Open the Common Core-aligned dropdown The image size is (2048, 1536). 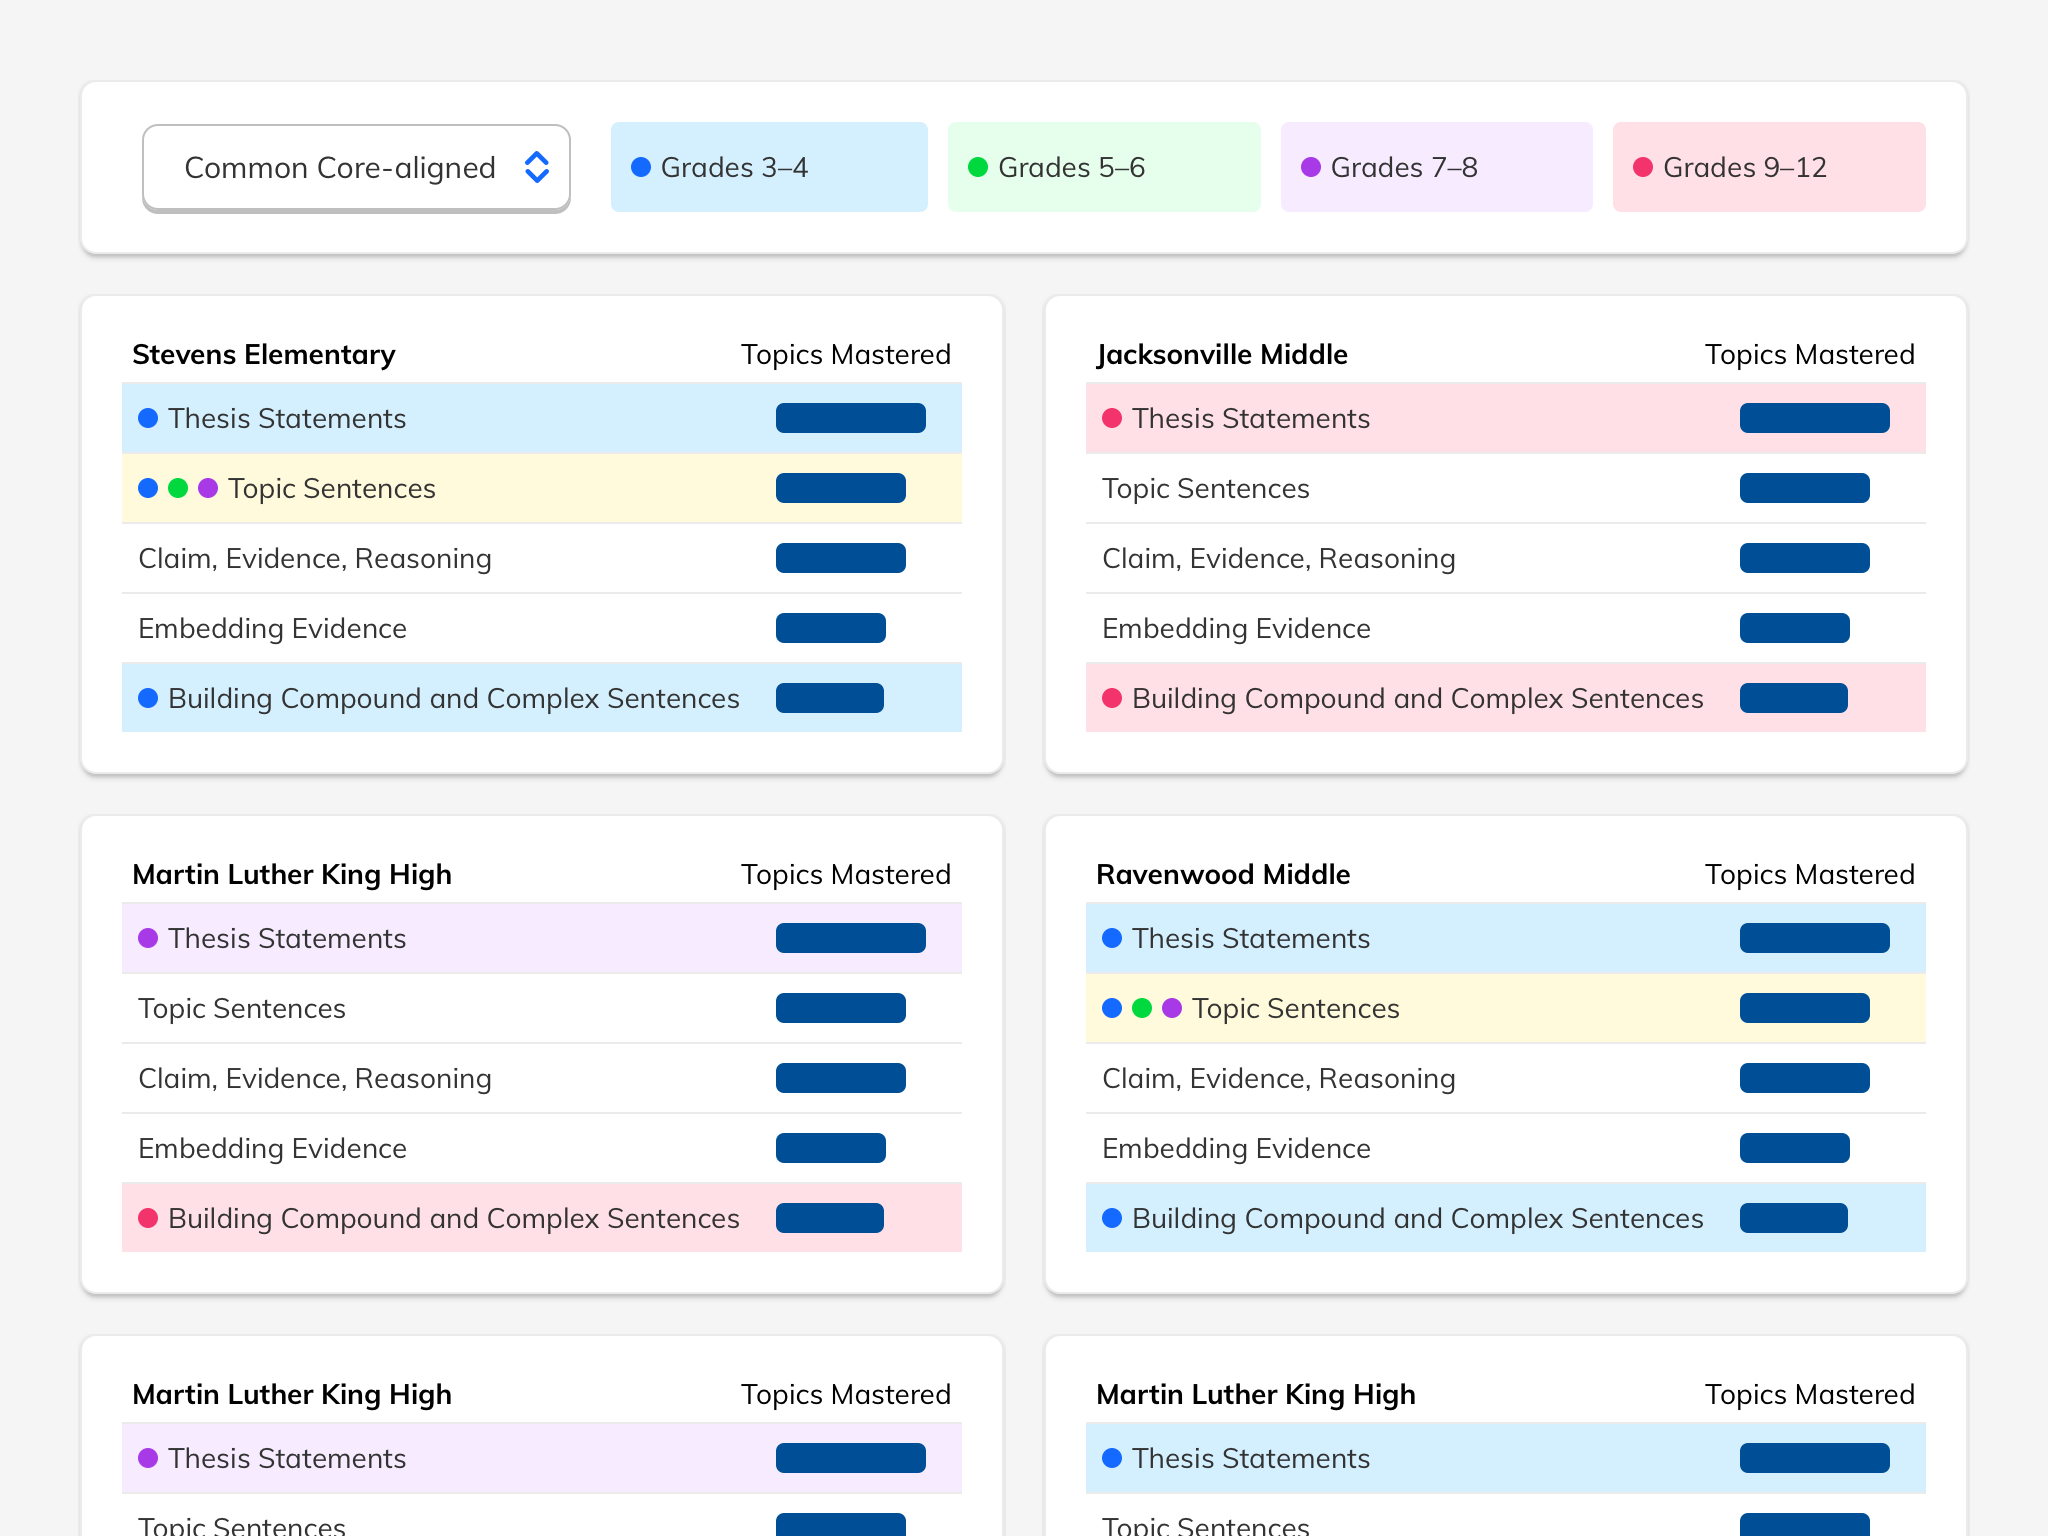(x=340, y=168)
